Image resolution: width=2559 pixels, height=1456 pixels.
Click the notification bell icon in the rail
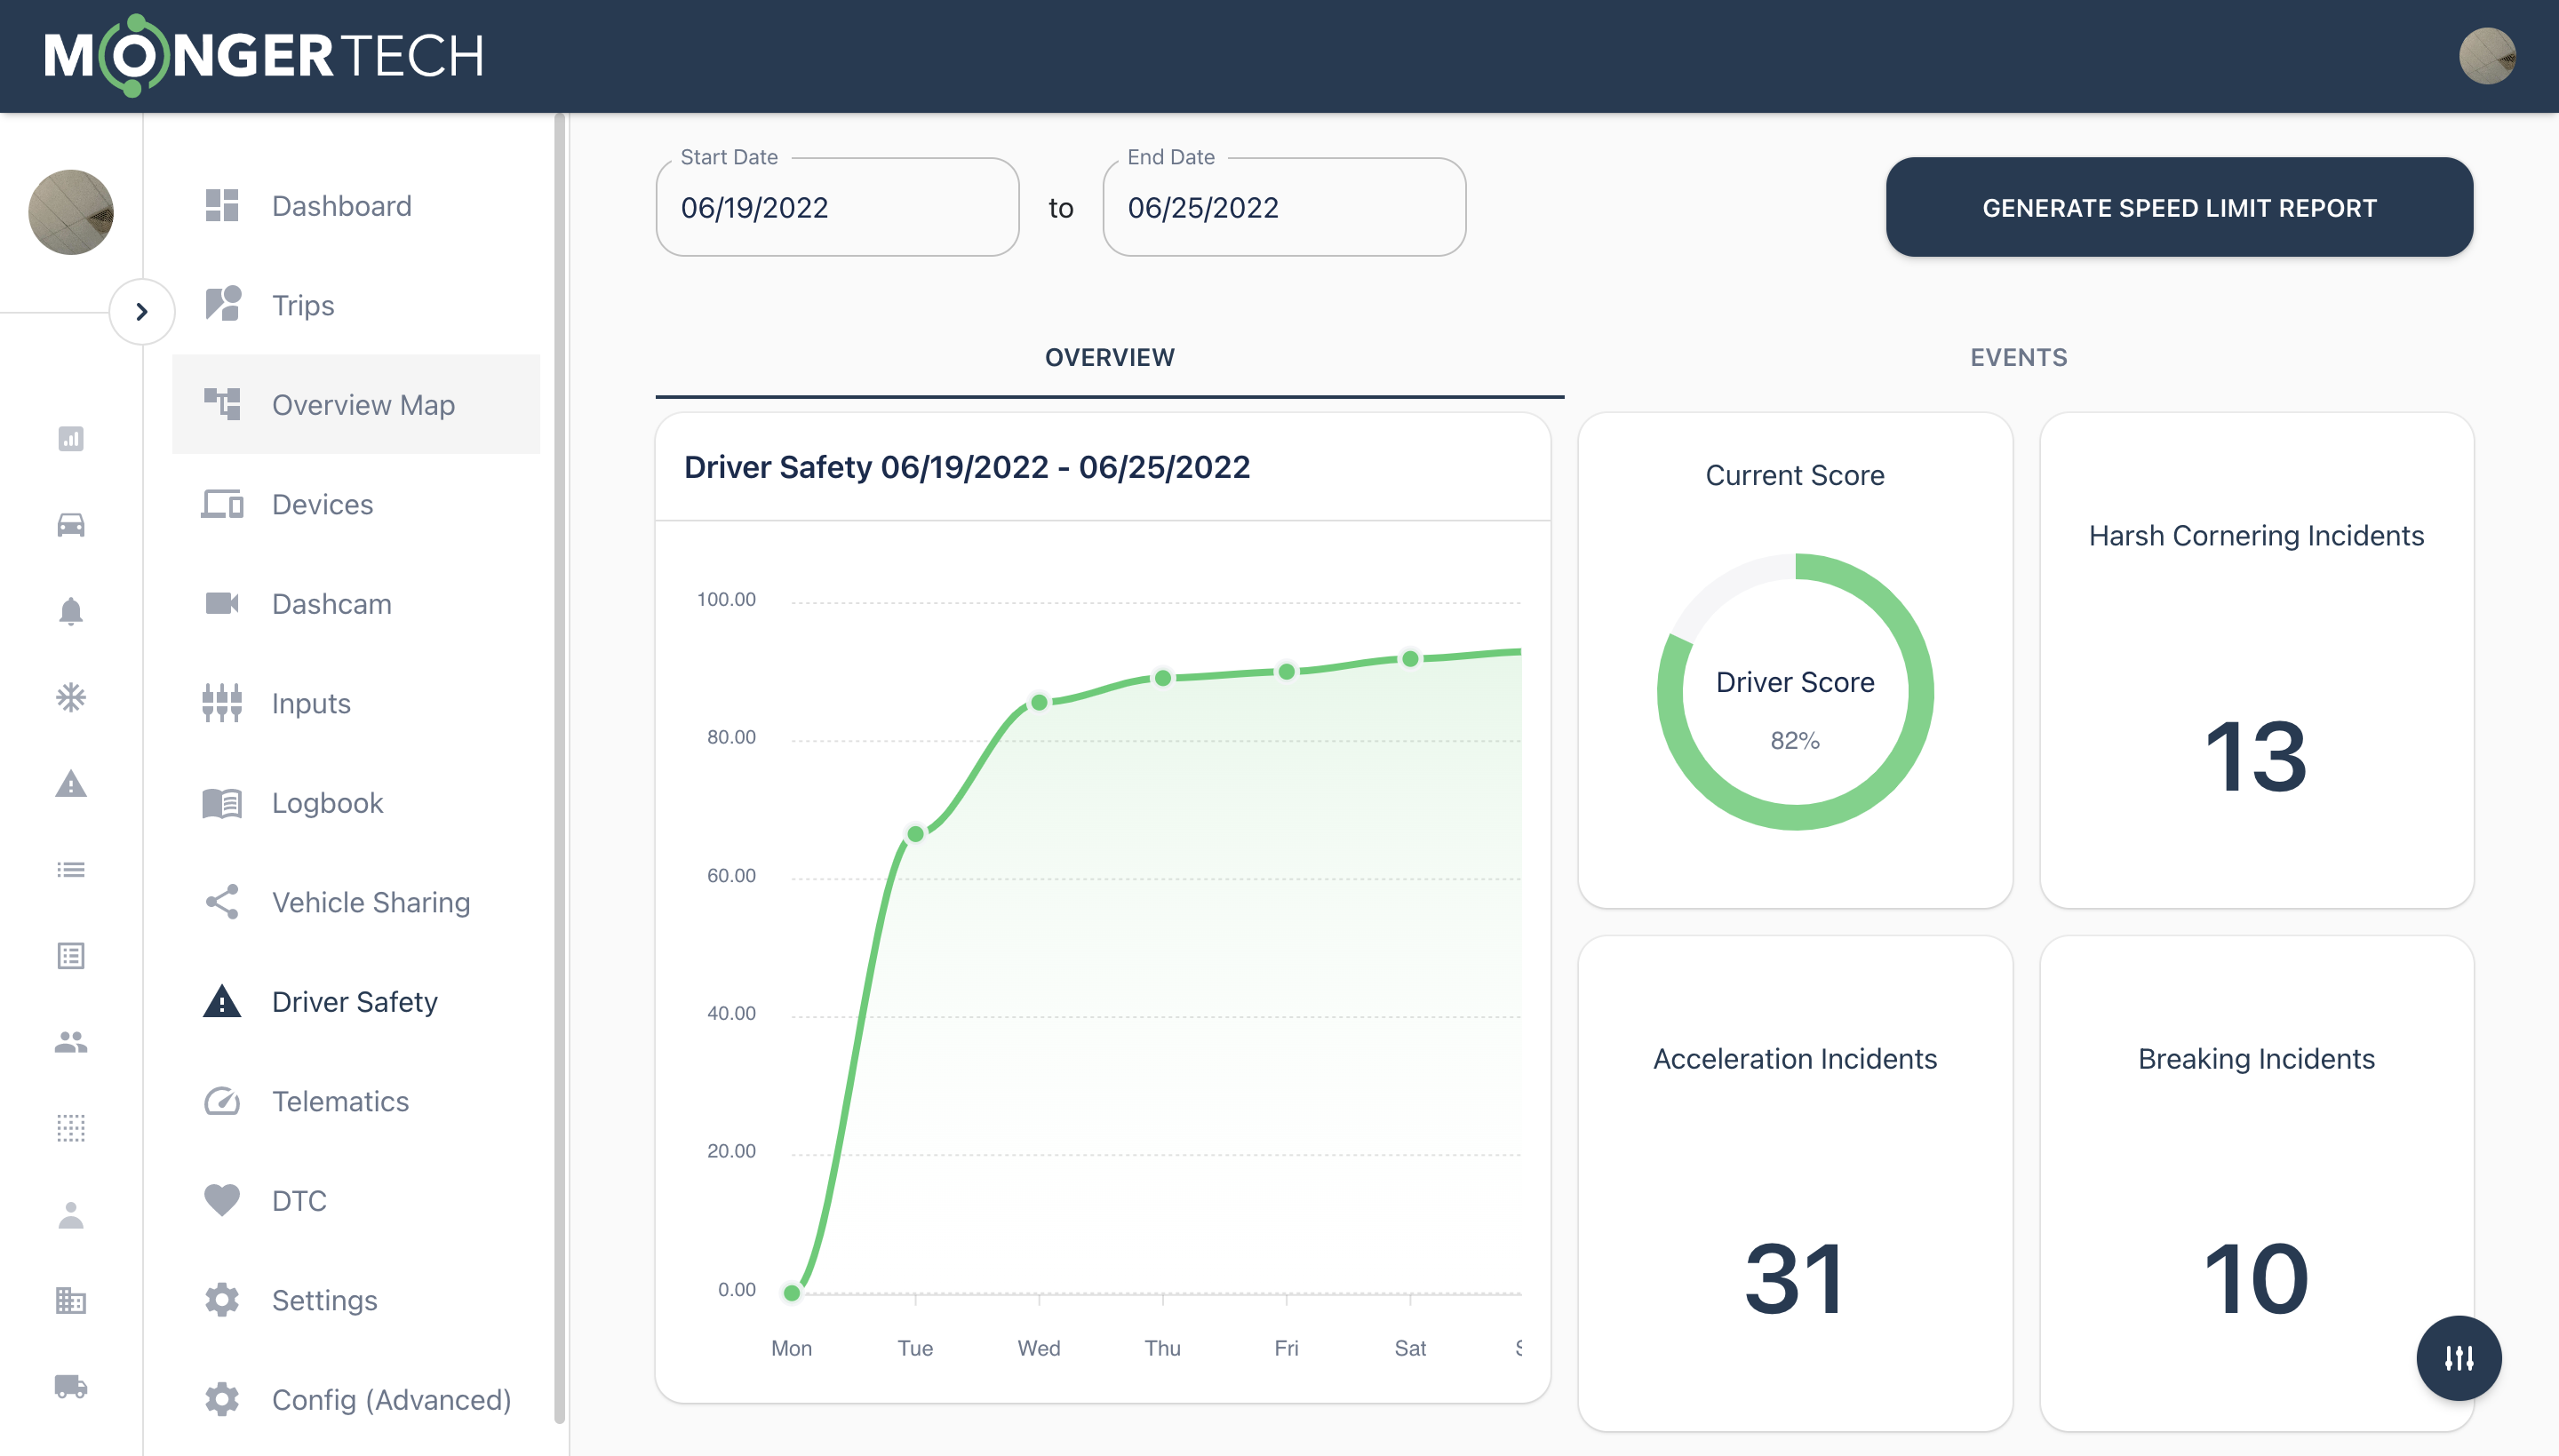coord(70,611)
